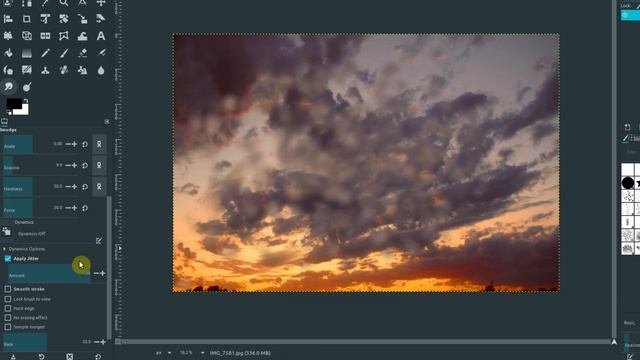Open the zoom percentage dropdown
Image resolution: width=640 pixels, height=360 pixels.
202,353
